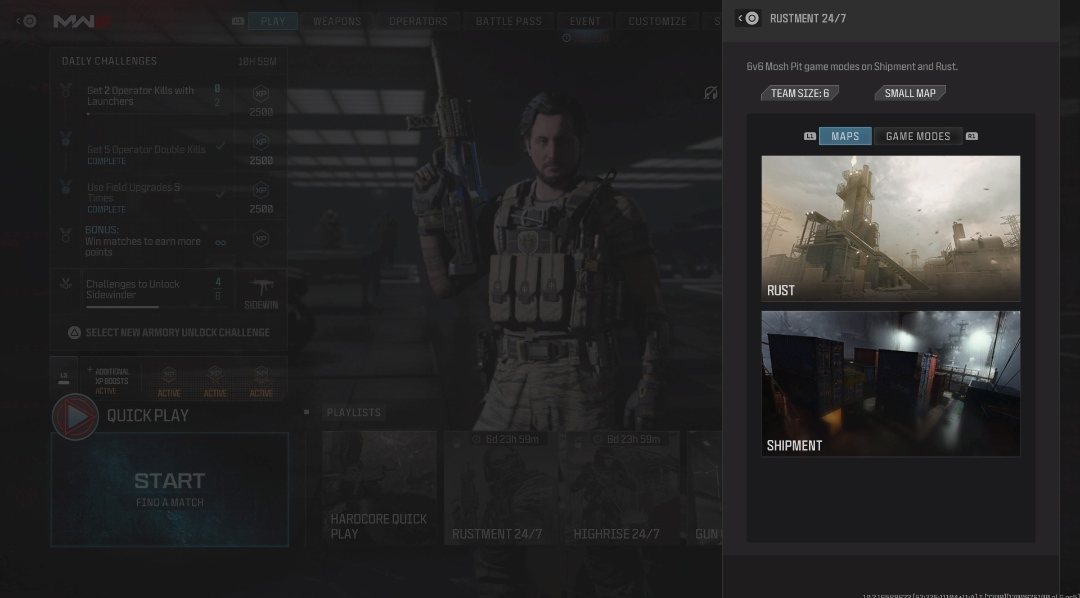Open the Battle Pass menu tab
This screenshot has width=1080, height=598.
pos(509,21)
